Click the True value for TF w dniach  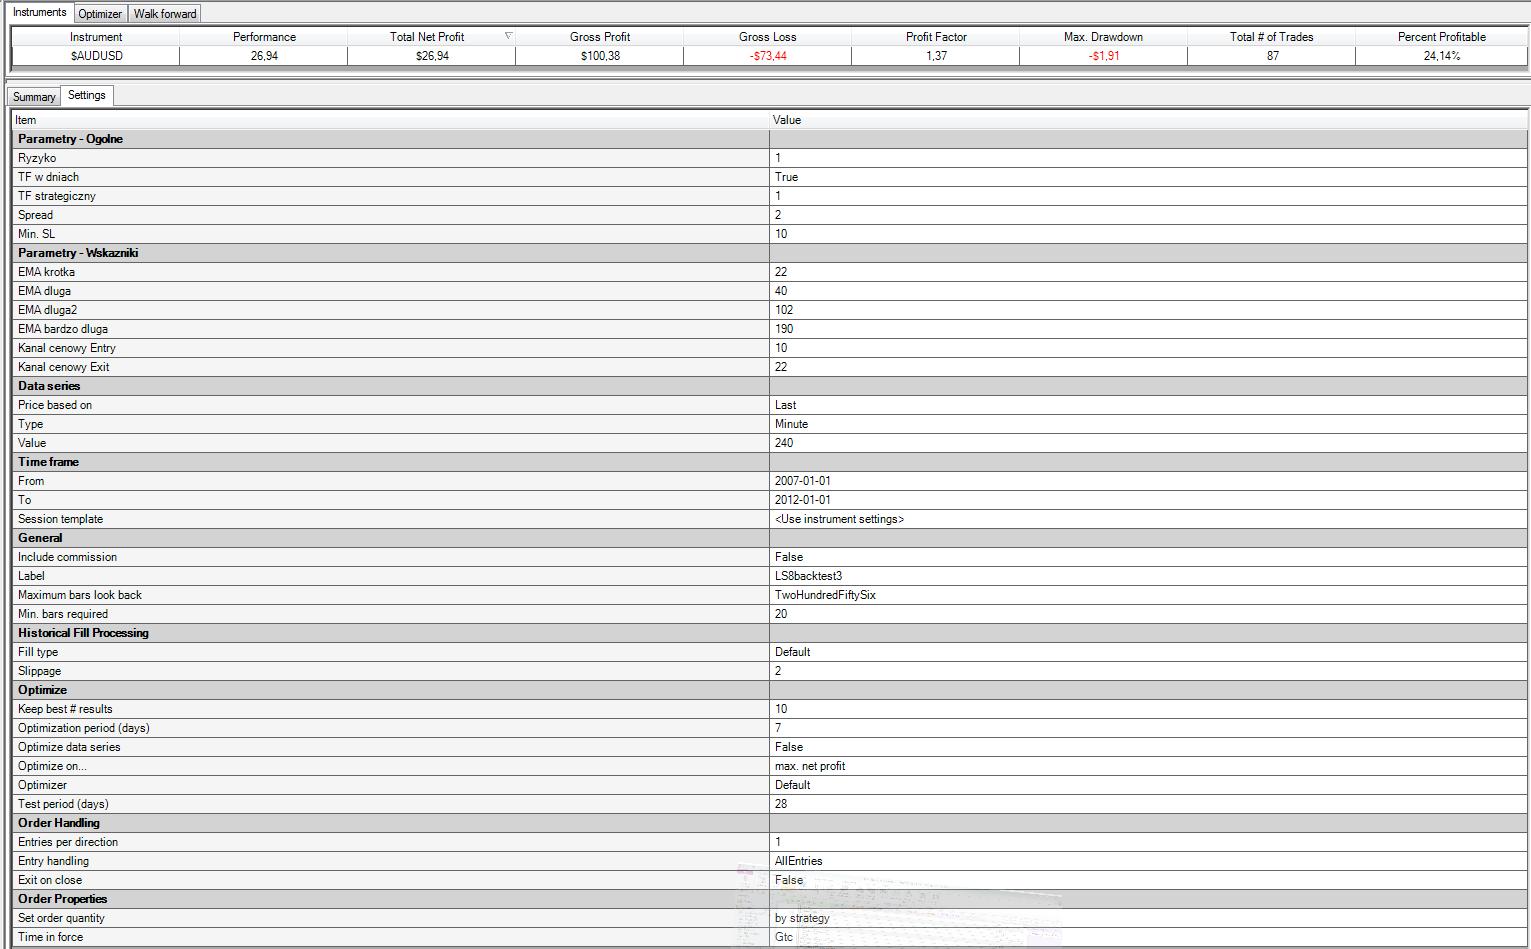coord(786,177)
